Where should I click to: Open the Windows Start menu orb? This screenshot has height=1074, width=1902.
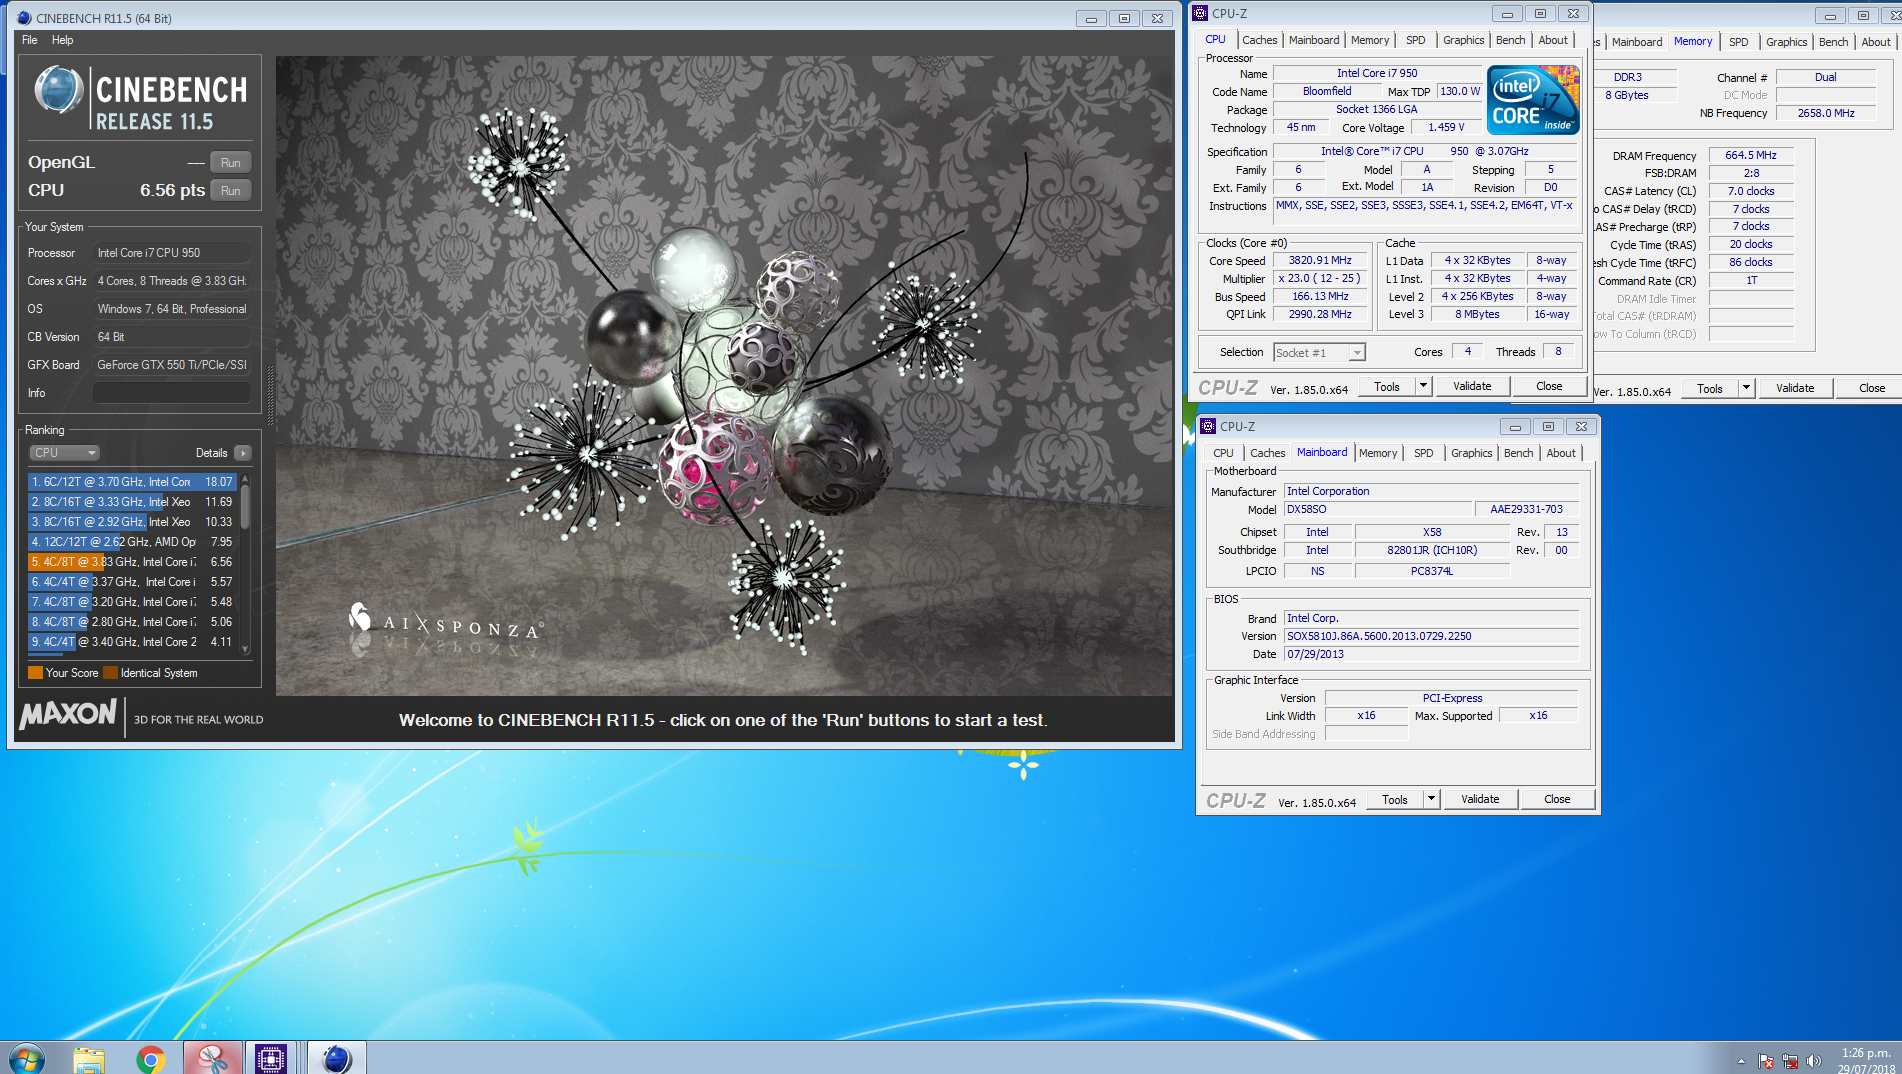27,1058
